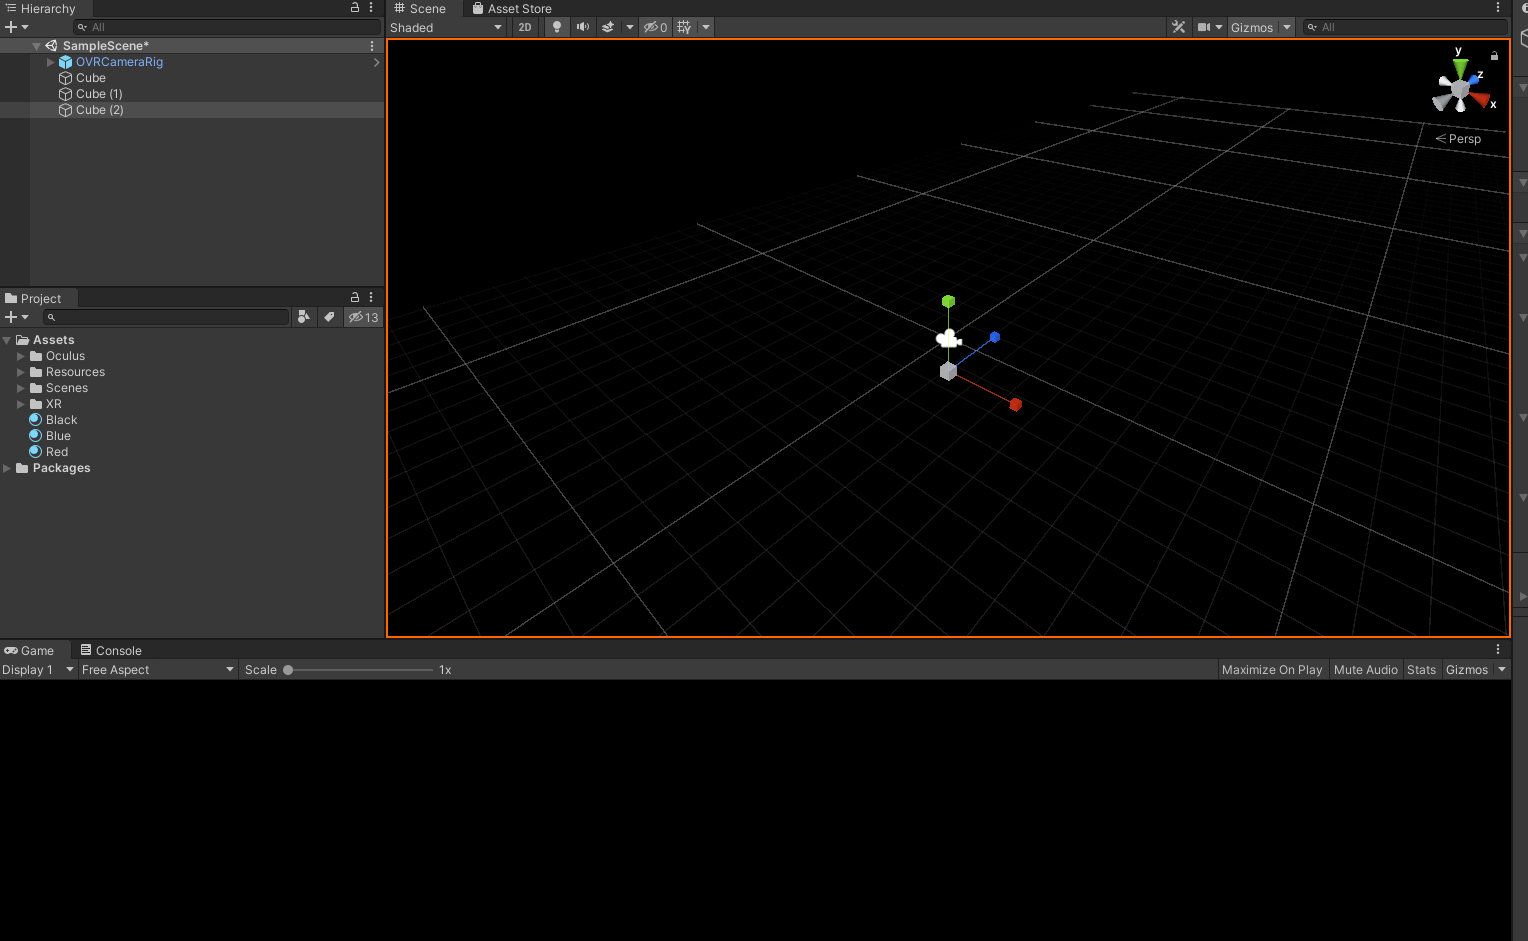Open Project create plus menu
Image resolution: width=1528 pixels, height=941 pixels.
(16, 317)
